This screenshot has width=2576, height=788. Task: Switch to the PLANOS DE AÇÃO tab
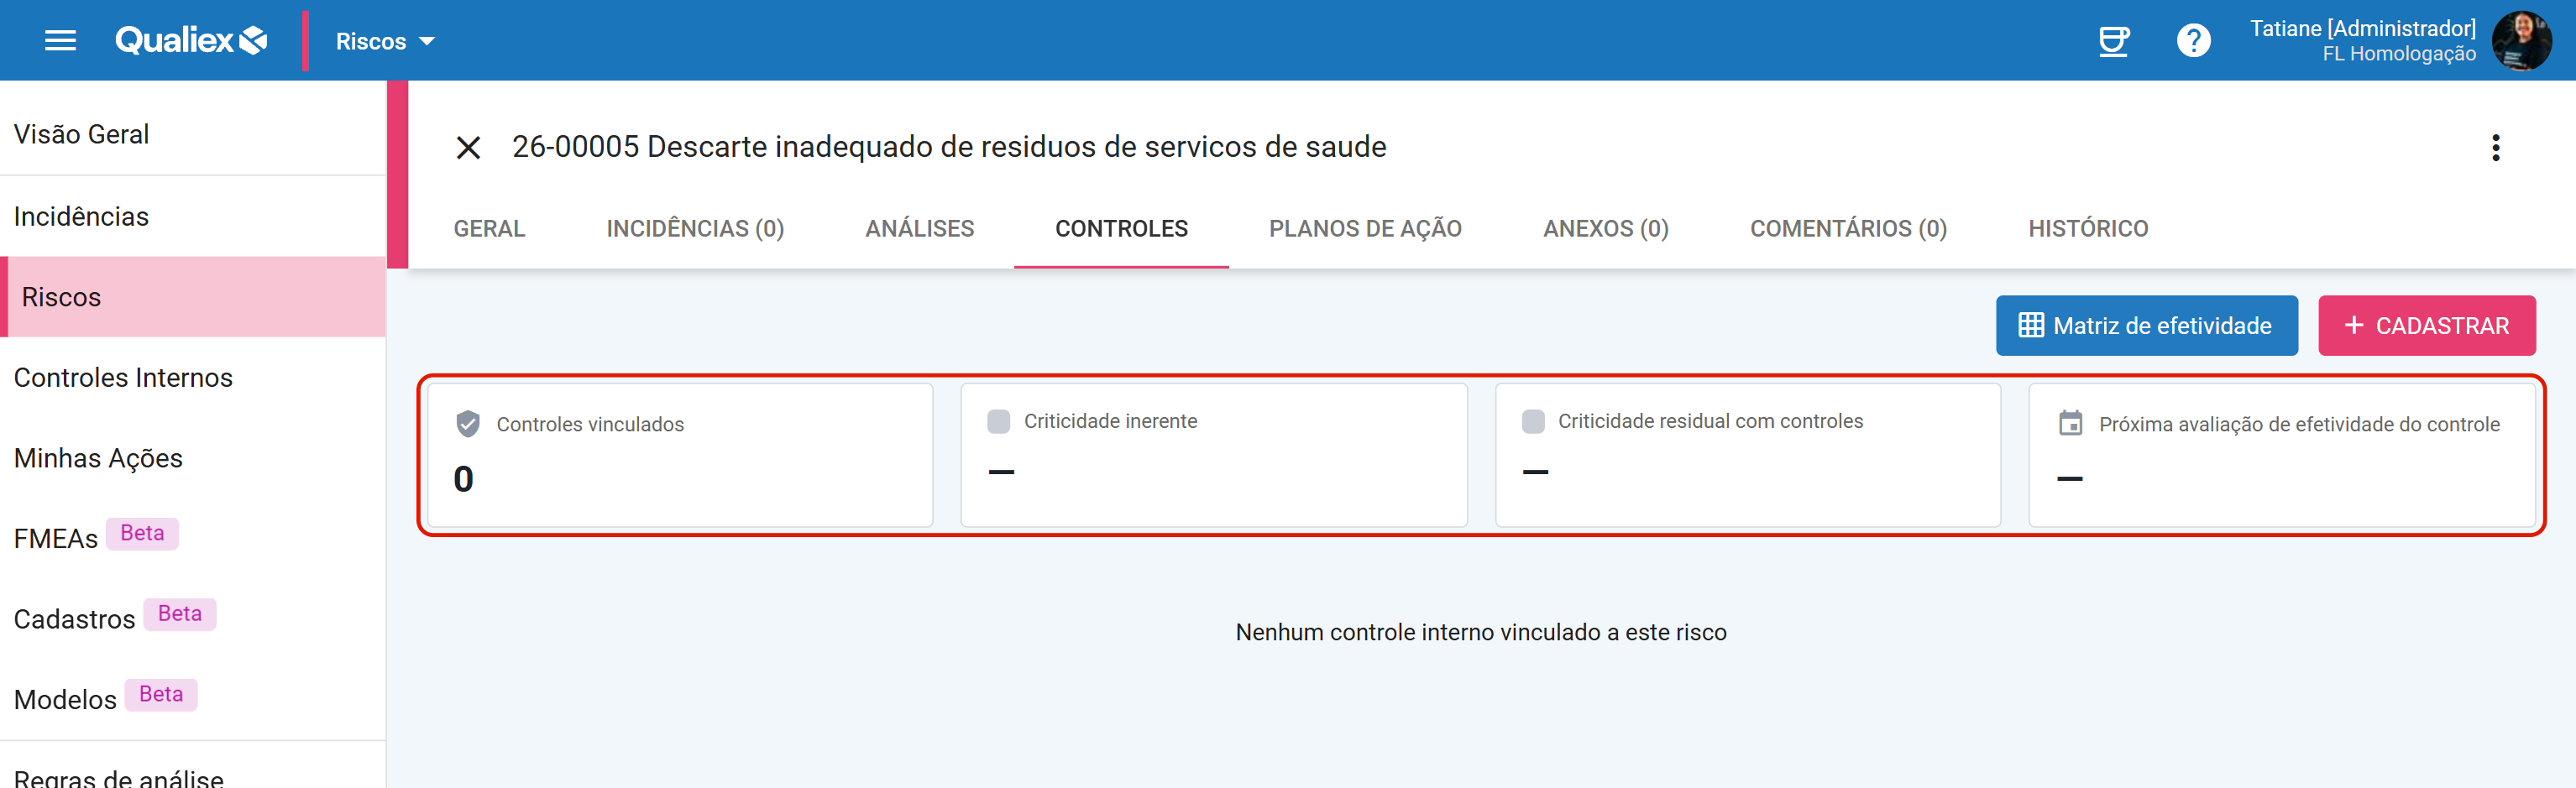pos(1365,229)
